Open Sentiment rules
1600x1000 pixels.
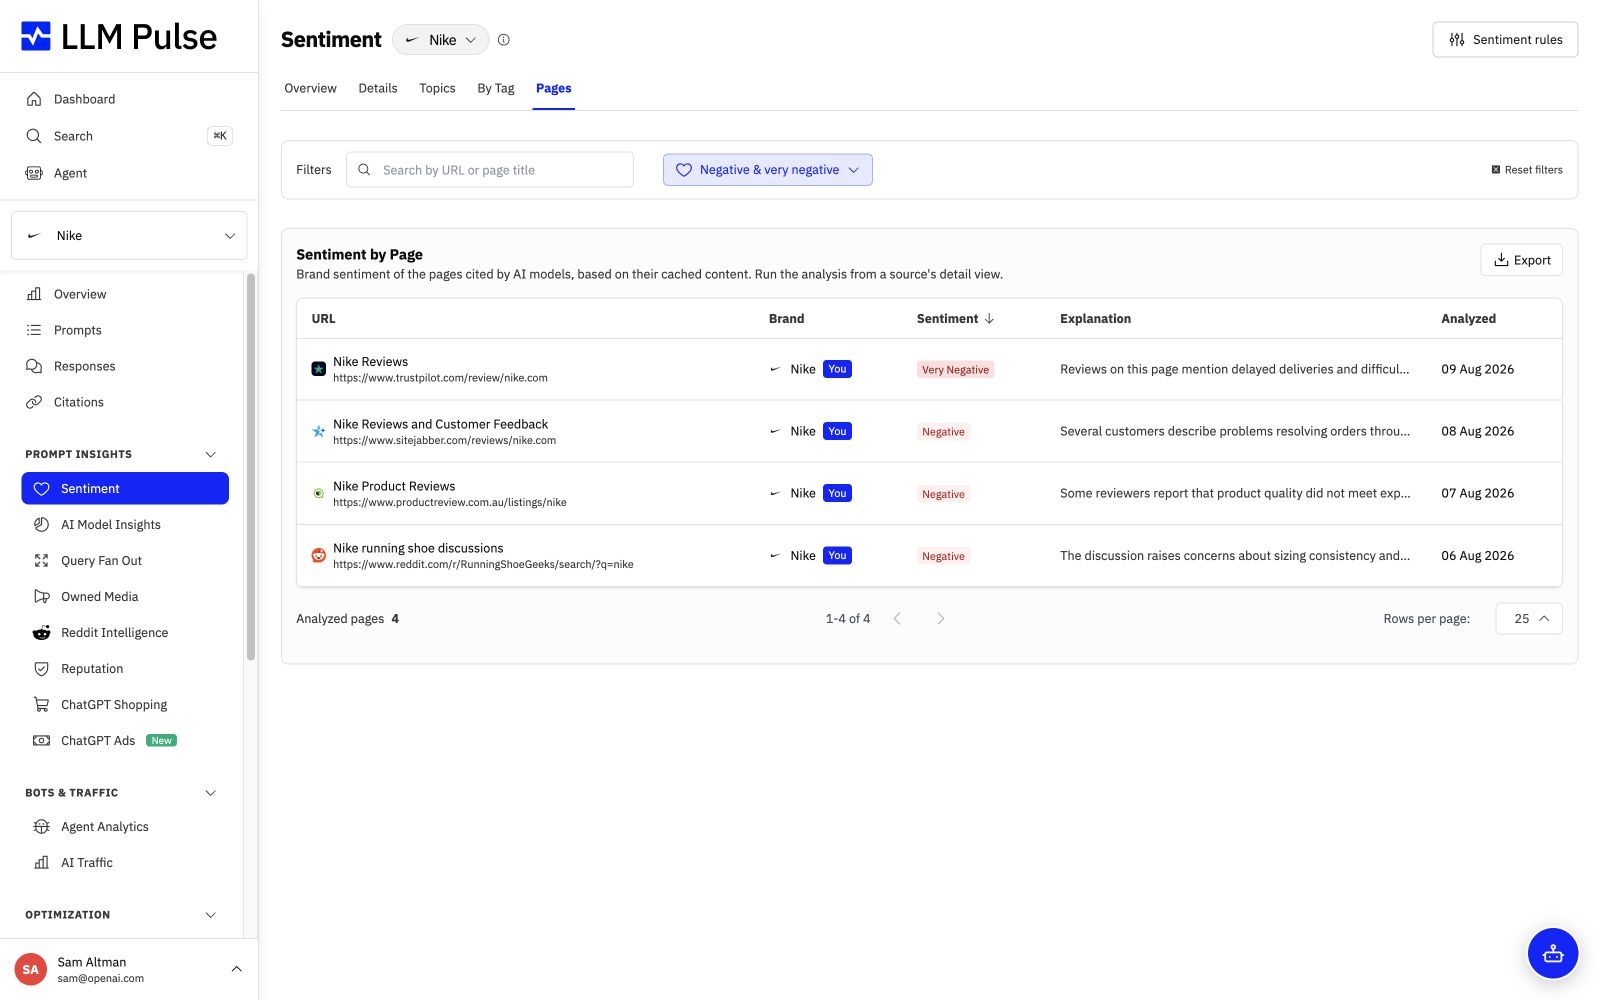pyautogui.click(x=1505, y=40)
